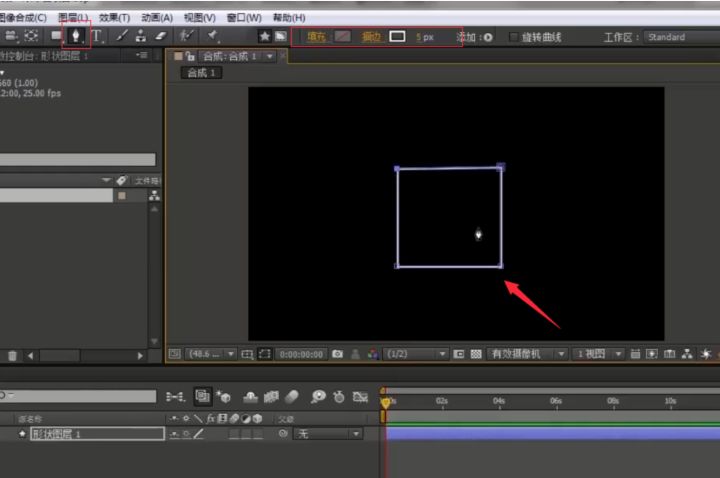Open the 效果(T) menu

[114, 18]
